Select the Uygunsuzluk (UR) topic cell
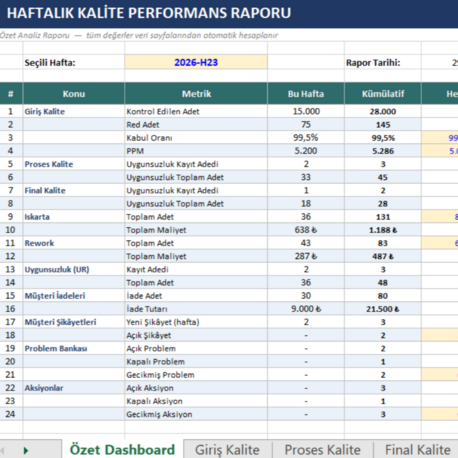 74,269
